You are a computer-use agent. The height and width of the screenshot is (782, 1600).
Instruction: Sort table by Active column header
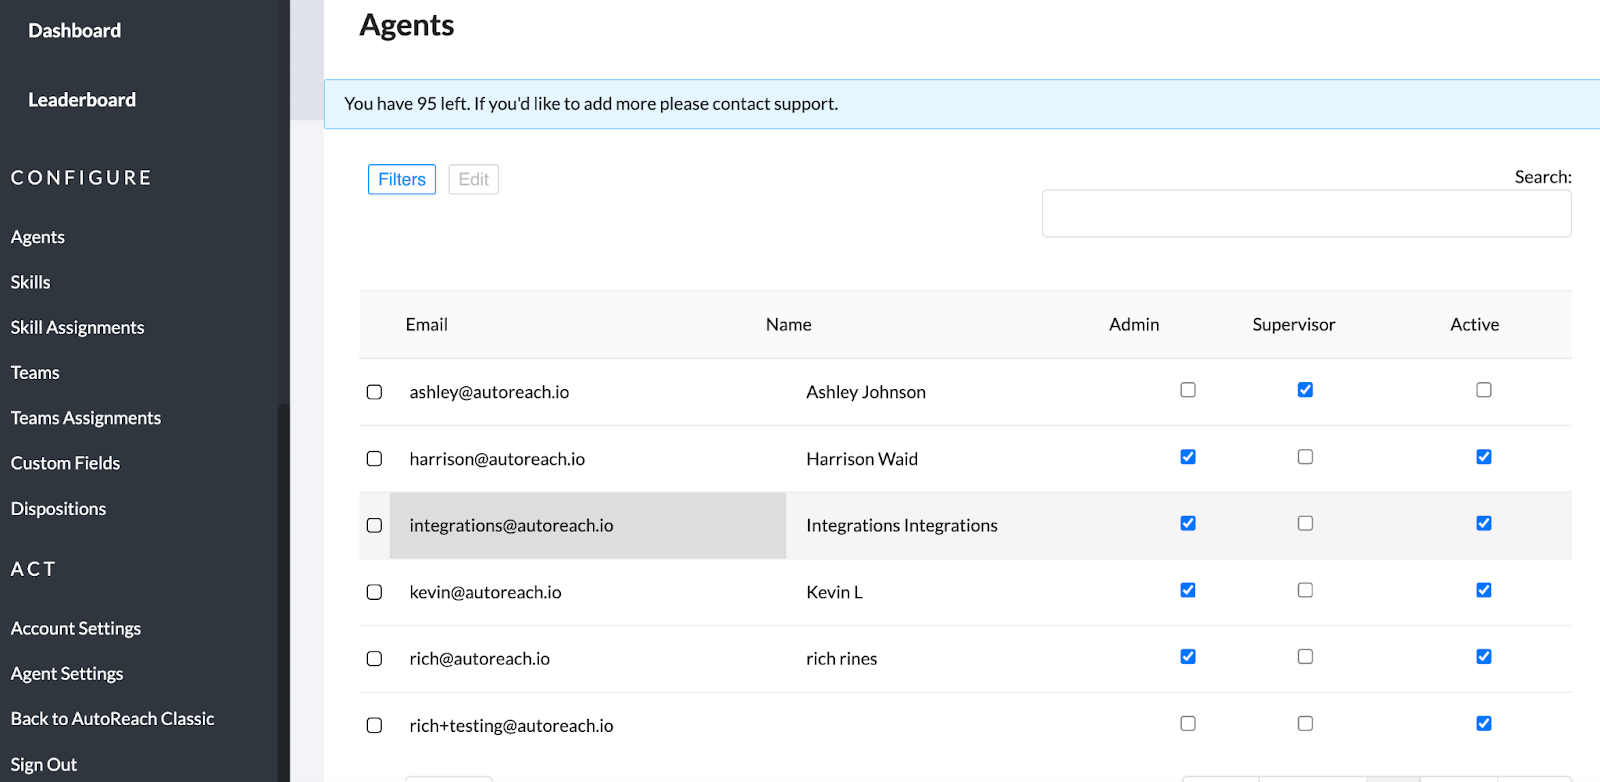1475,324
